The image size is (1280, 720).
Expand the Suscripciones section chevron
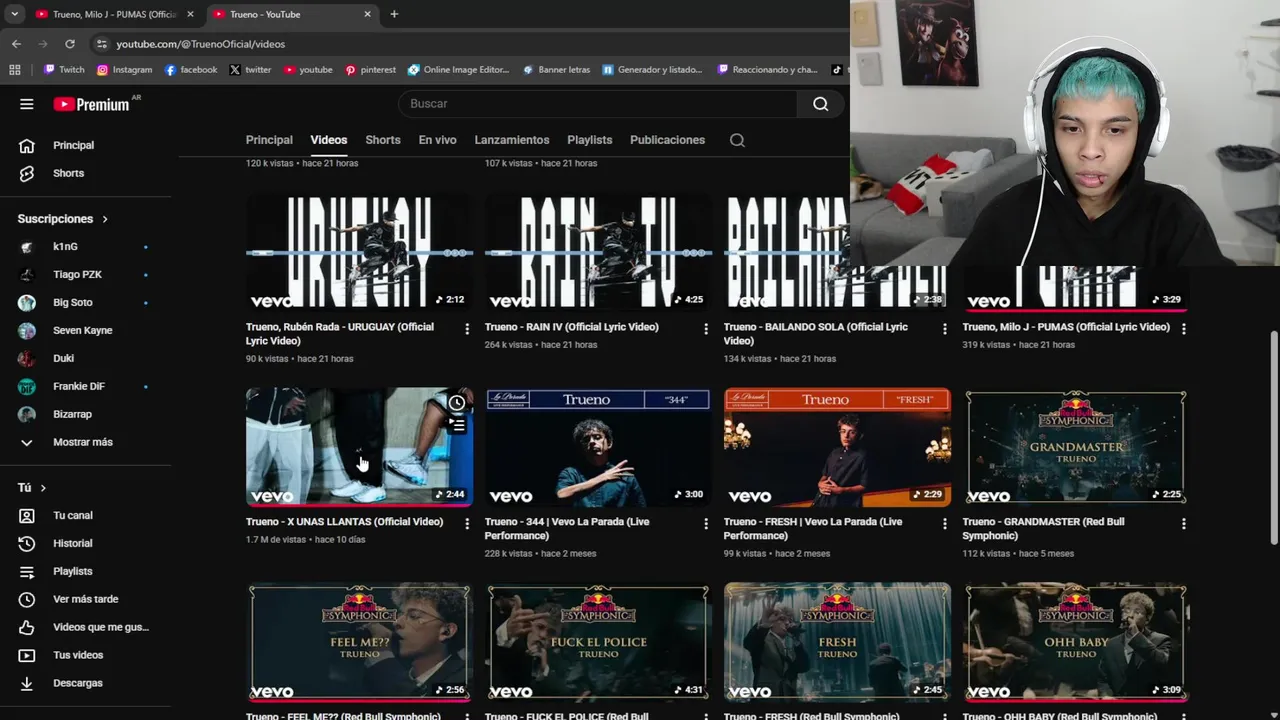(x=104, y=219)
